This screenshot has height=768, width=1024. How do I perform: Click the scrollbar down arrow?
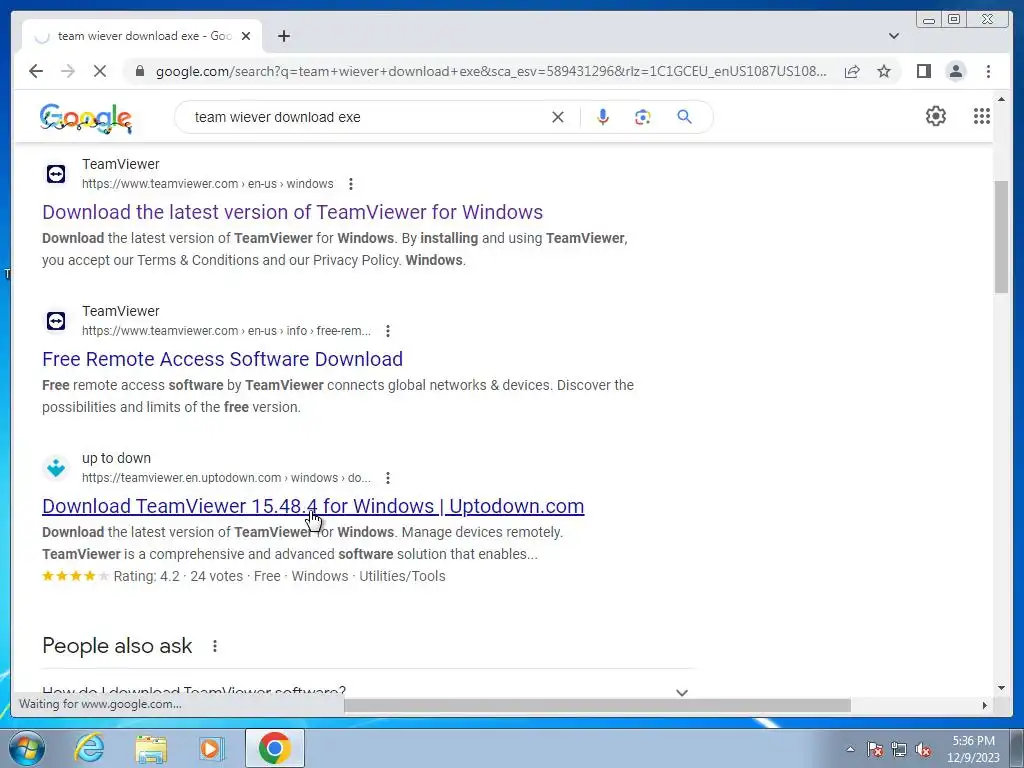tap(1001, 688)
